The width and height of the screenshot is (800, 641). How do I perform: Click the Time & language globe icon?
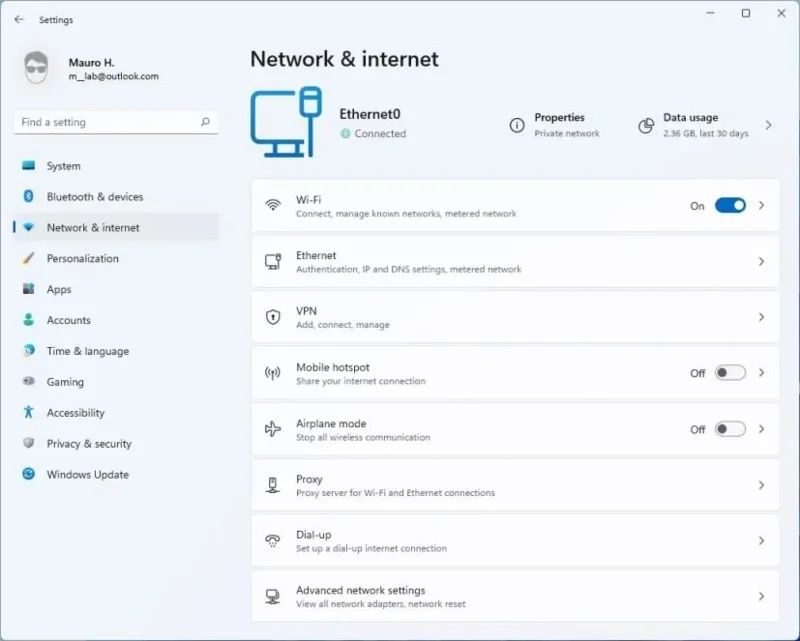coord(29,350)
